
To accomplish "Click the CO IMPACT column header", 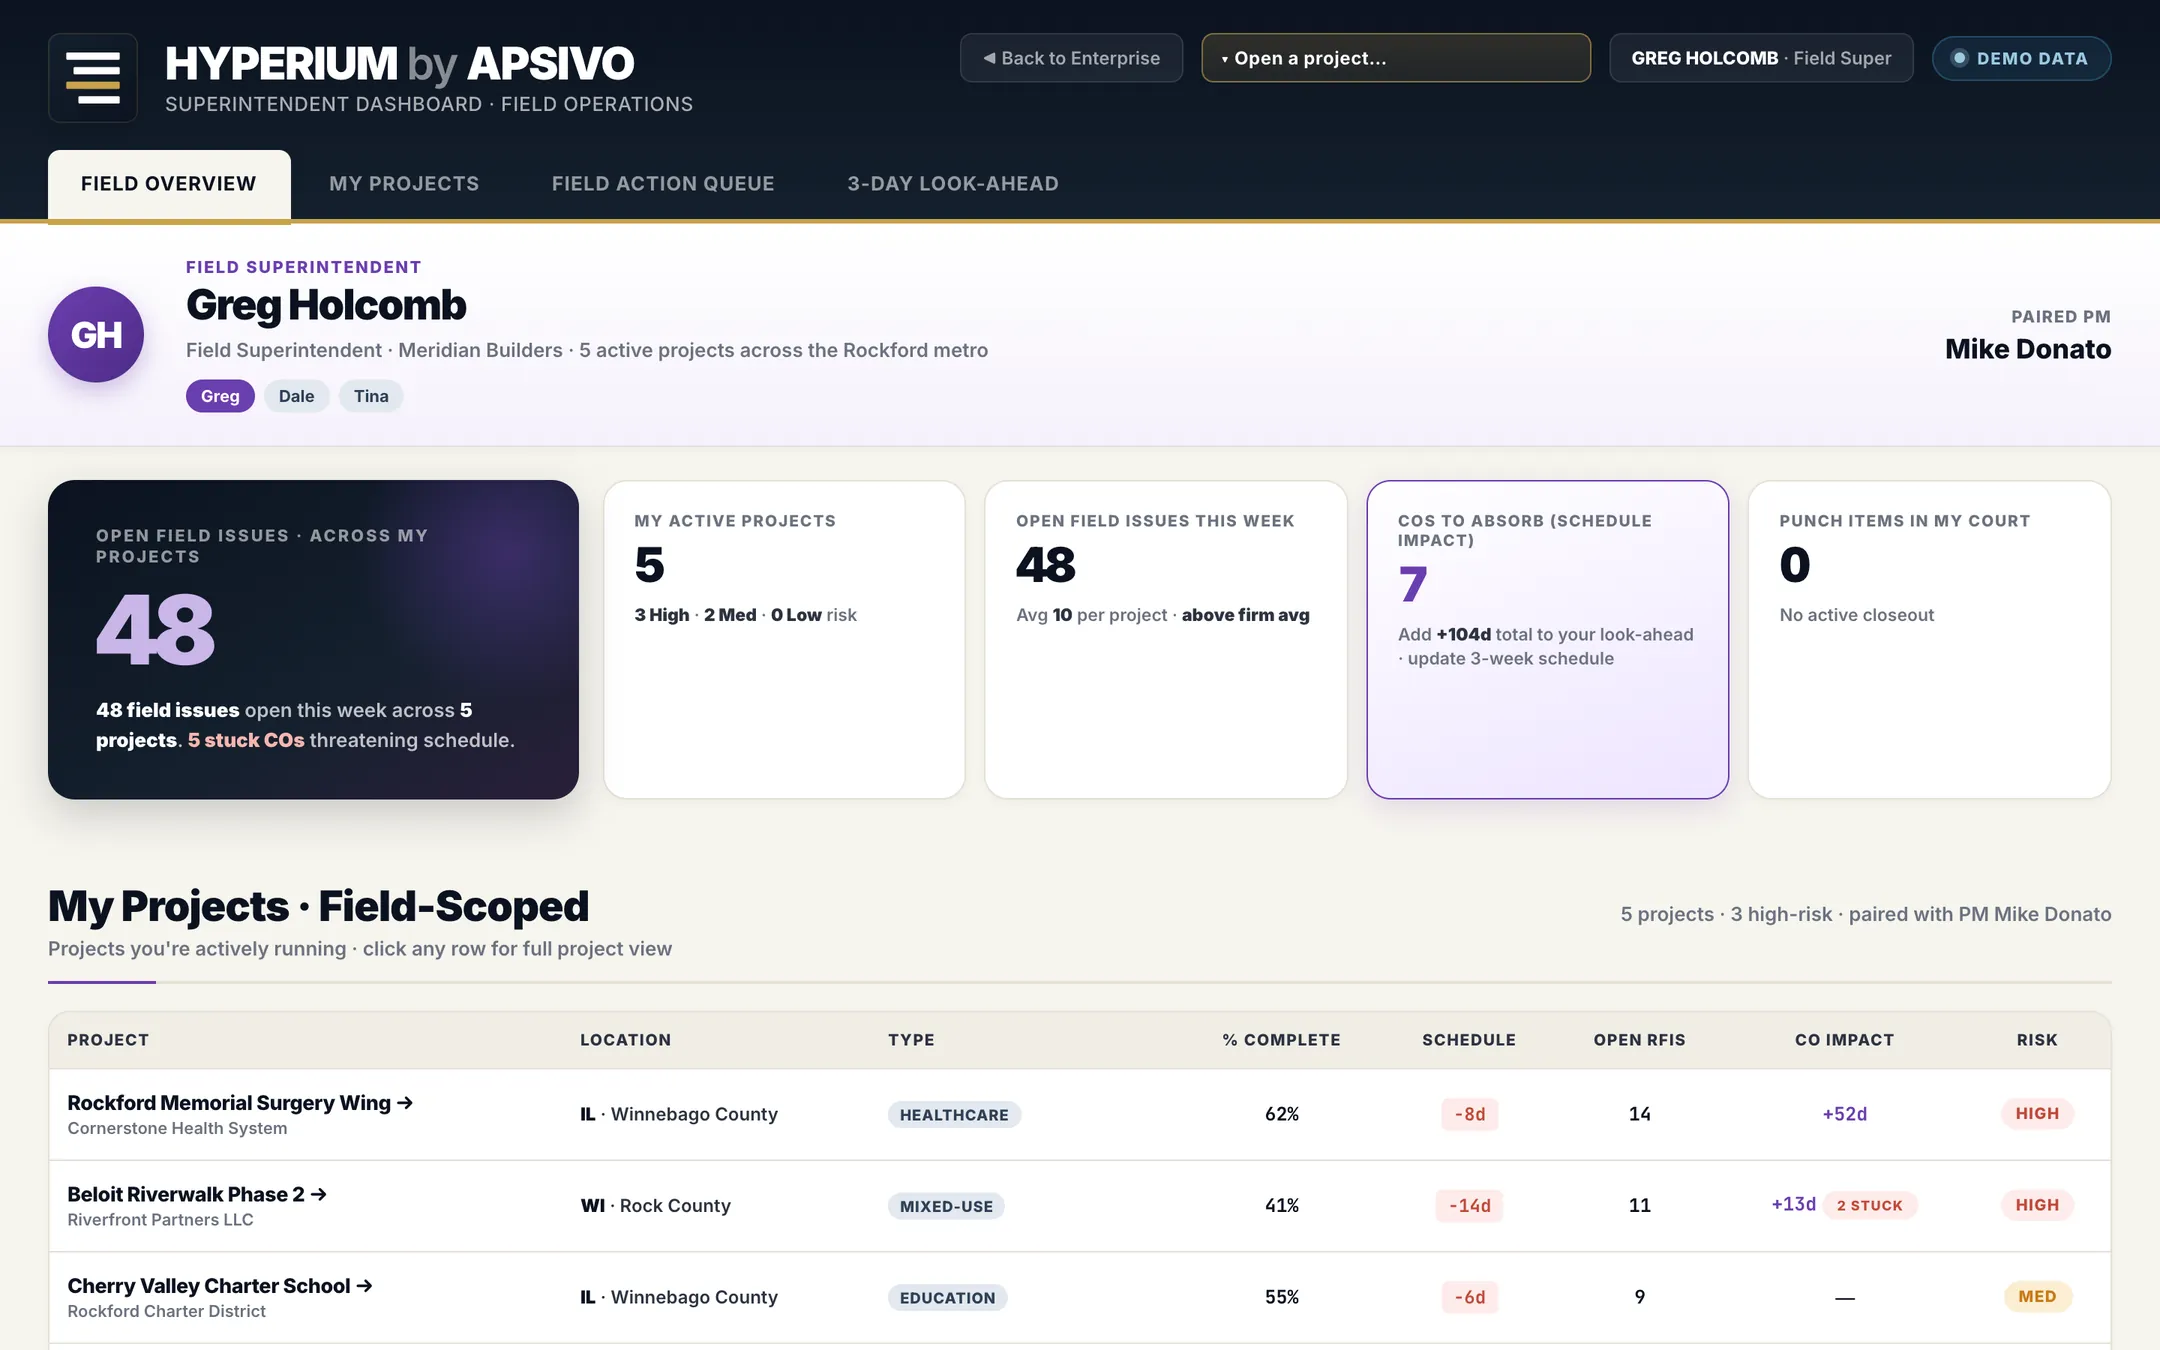I will 1844,1040.
